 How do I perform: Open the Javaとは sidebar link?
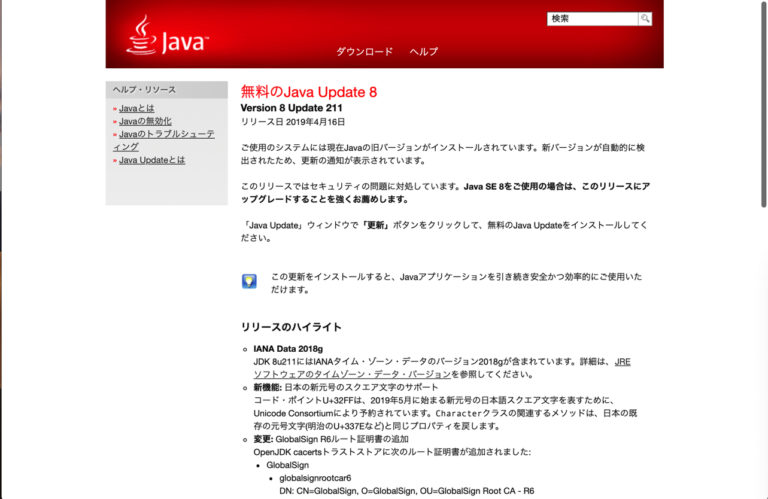pyautogui.click(x=137, y=108)
